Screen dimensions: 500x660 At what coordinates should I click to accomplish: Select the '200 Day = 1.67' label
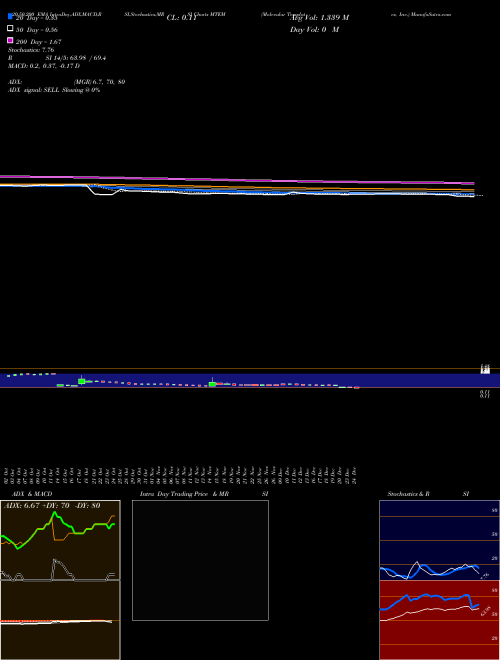pos(39,42)
